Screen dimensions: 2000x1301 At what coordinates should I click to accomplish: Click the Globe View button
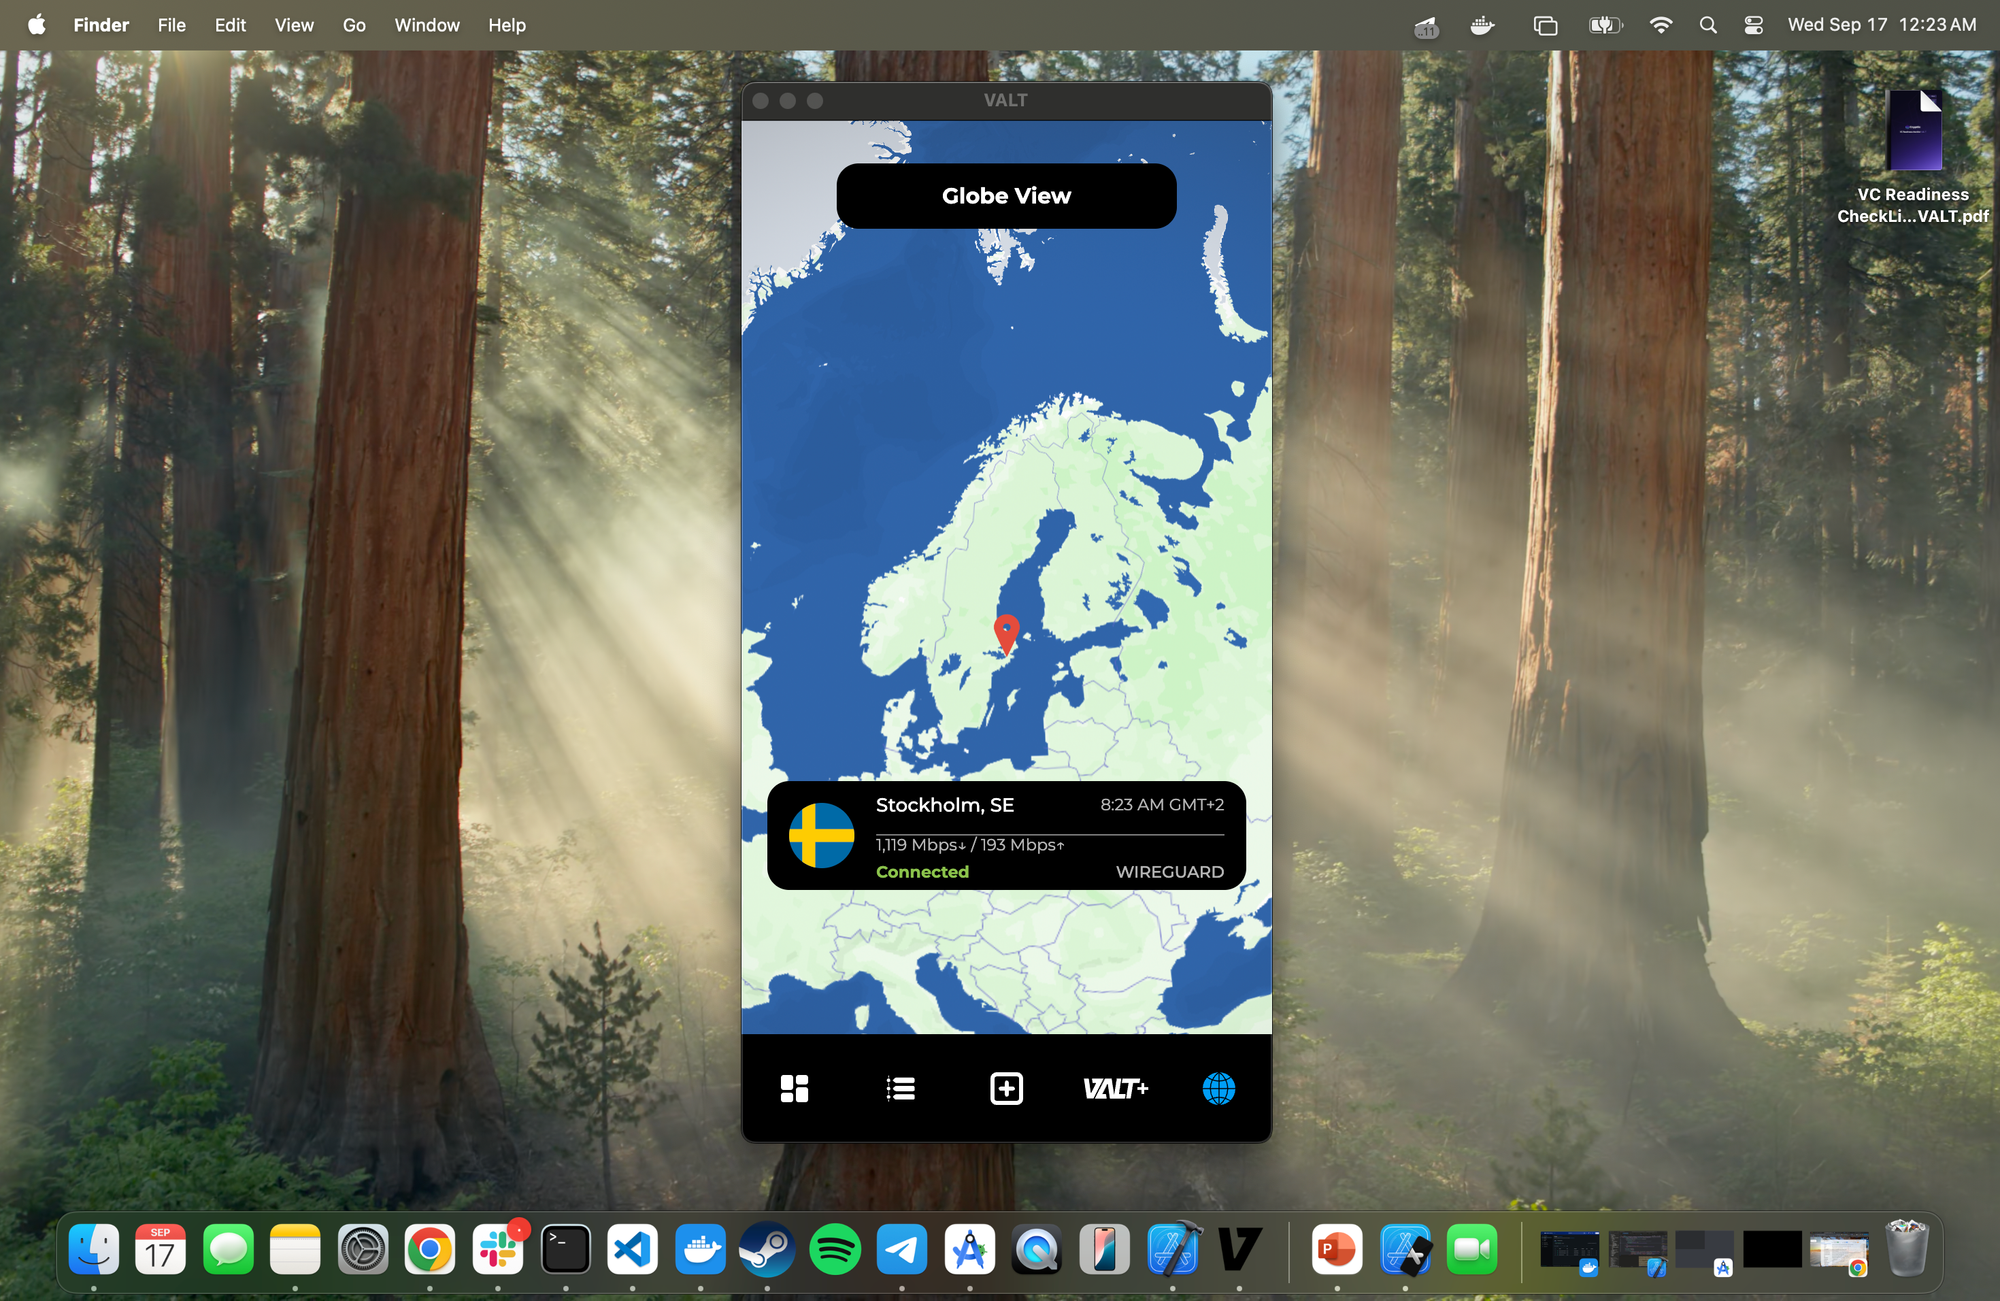(x=1006, y=196)
